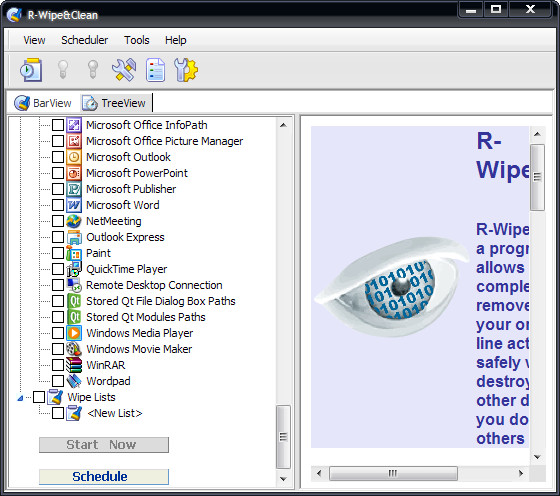Check the Microsoft Office InfoPath checkbox

58,125
